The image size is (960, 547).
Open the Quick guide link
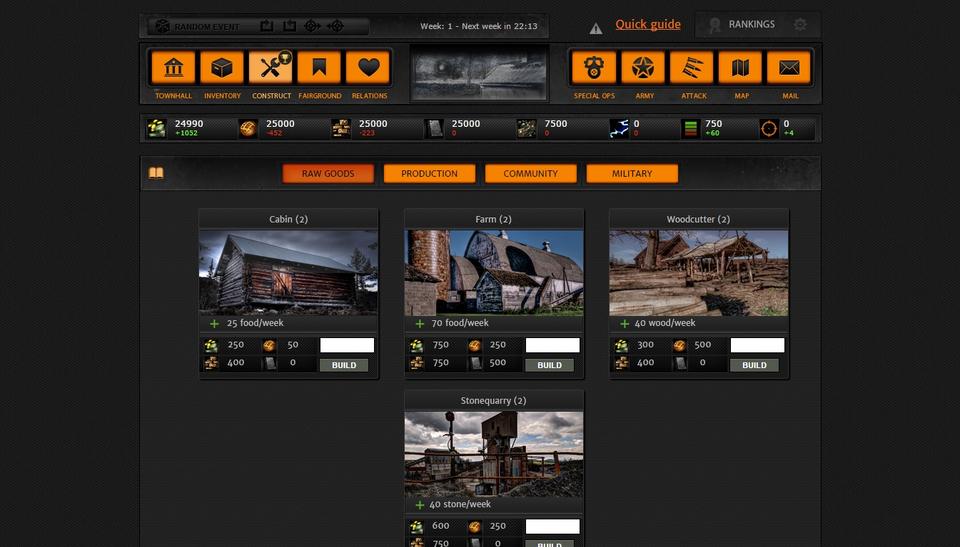coord(648,25)
